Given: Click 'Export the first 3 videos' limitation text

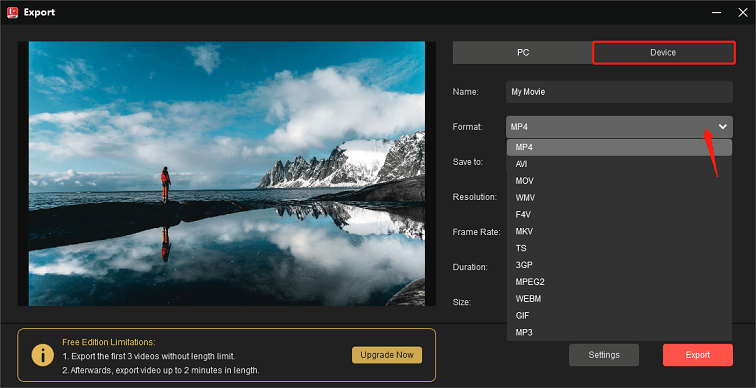Looking at the screenshot, I should pos(148,356).
